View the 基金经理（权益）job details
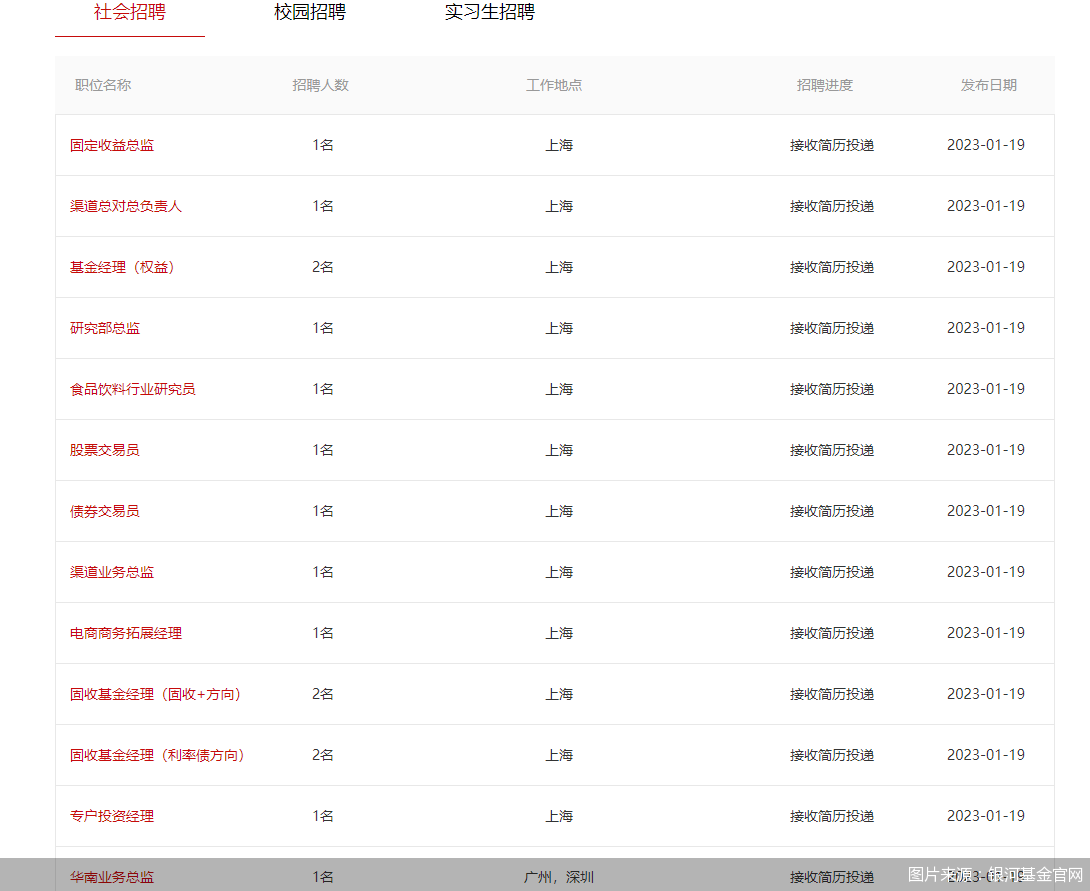 coord(123,267)
